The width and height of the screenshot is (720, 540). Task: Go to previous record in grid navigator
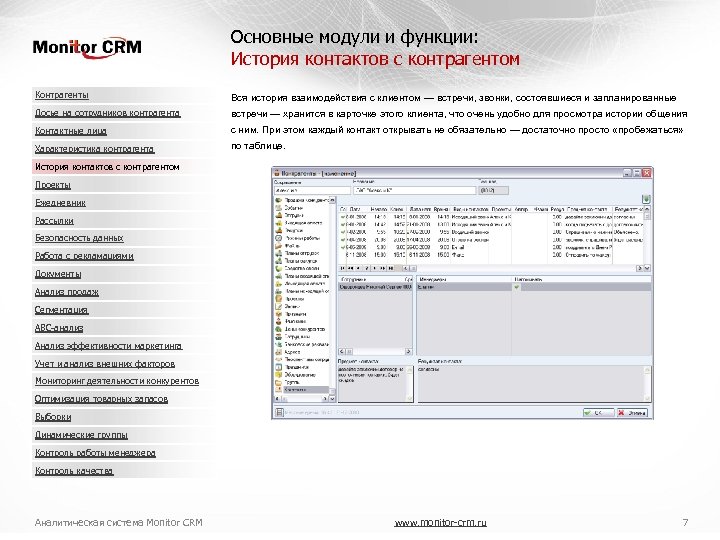coord(358,268)
